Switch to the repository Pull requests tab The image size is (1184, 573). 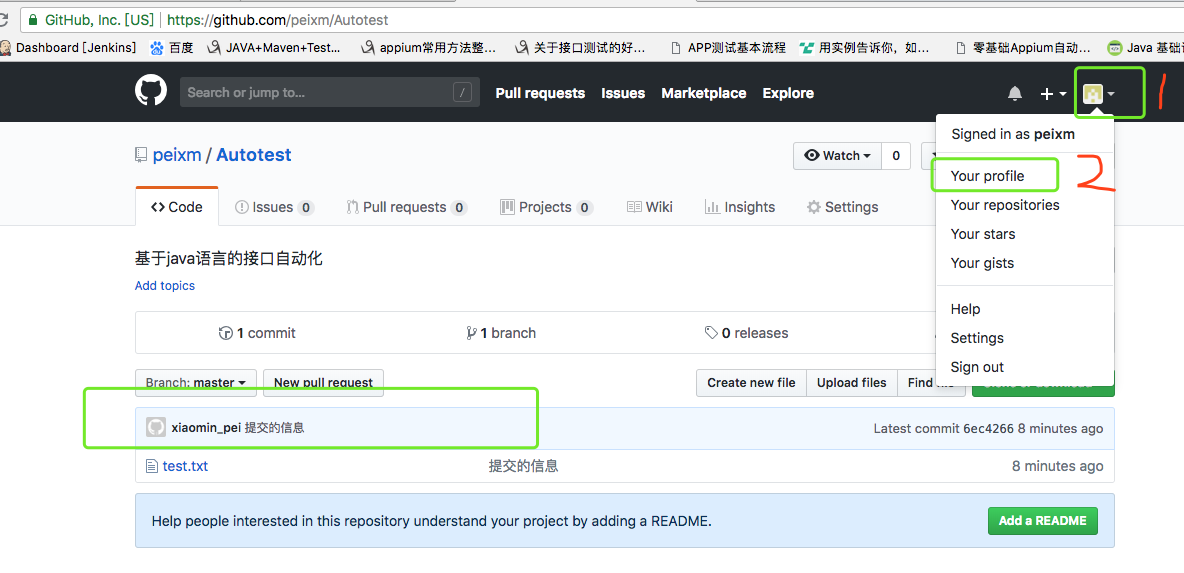[x=406, y=207]
